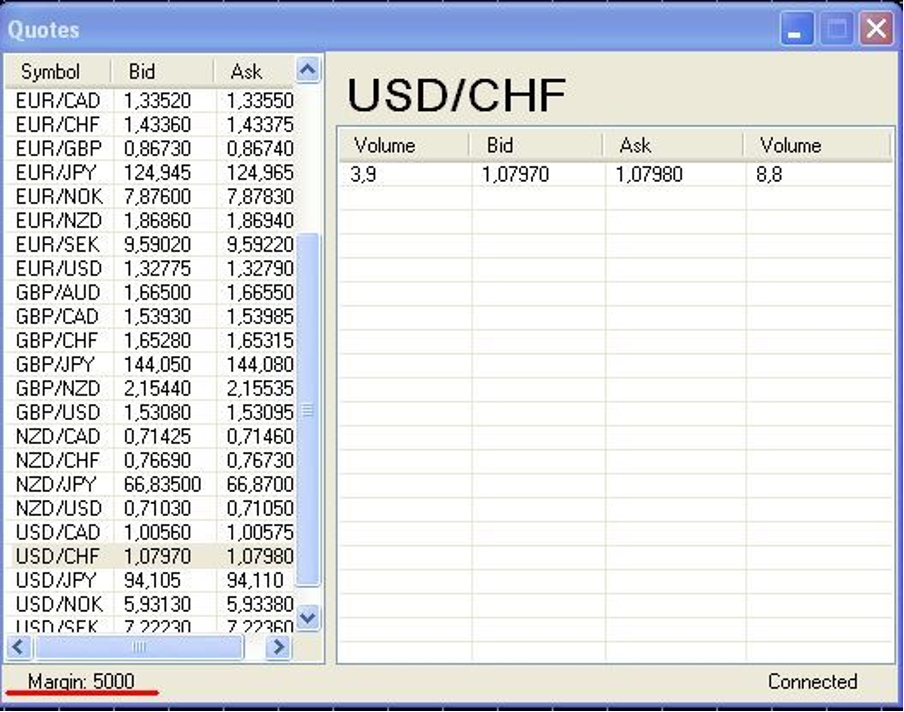The width and height of the screenshot is (904, 712).
Task: Sort list by Symbol column header
Action: [x=50, y=72]
